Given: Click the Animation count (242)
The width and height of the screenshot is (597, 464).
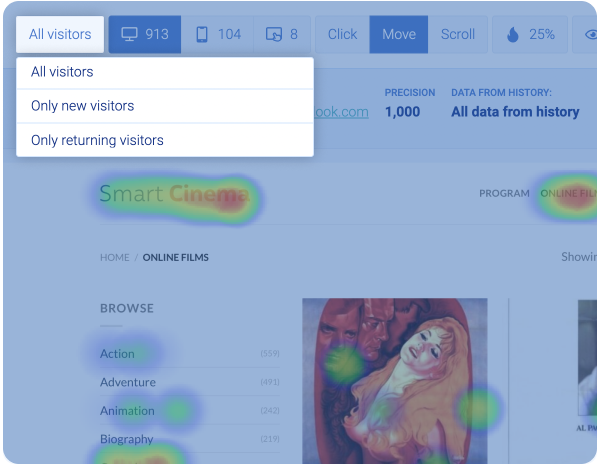Looking at the screenshot, I should pyautogui.click(x=270, y=411).
